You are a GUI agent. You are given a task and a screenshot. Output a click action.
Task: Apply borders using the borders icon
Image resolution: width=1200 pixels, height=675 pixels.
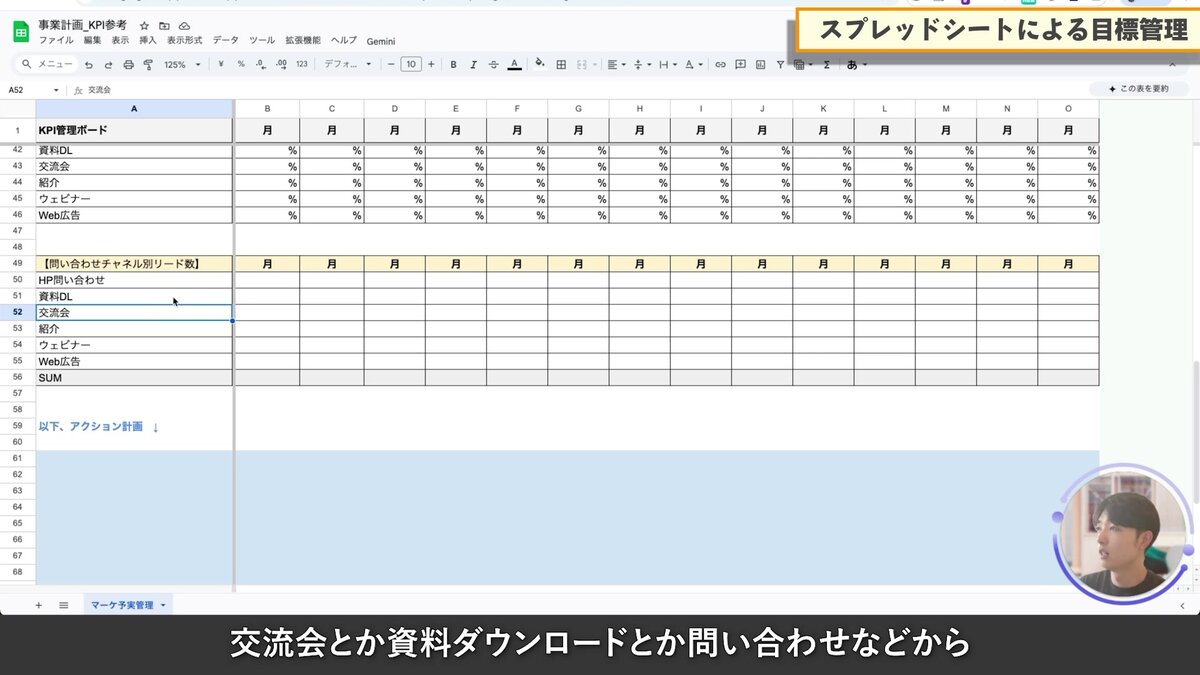560,65
